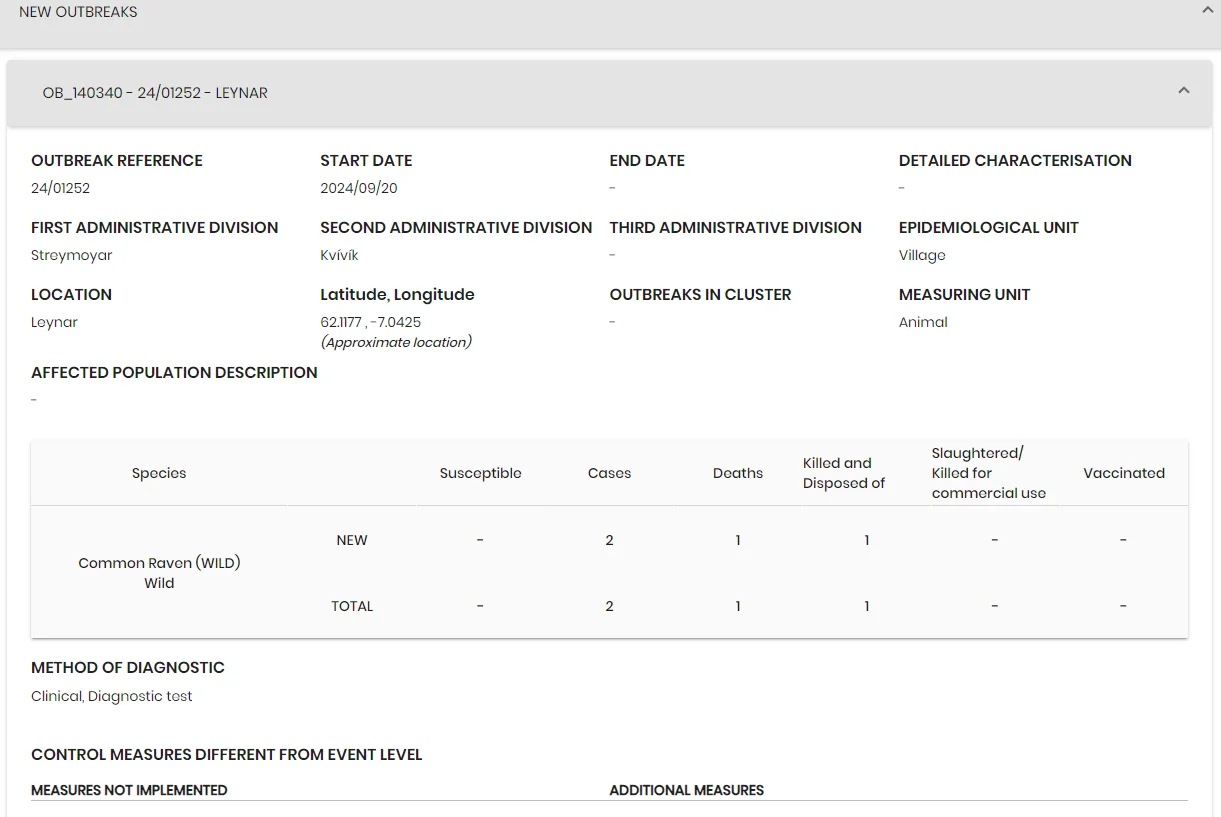The image size is (1221, 817).
Task: Click the Vaccinated column header
Action: pos(1124,473)
